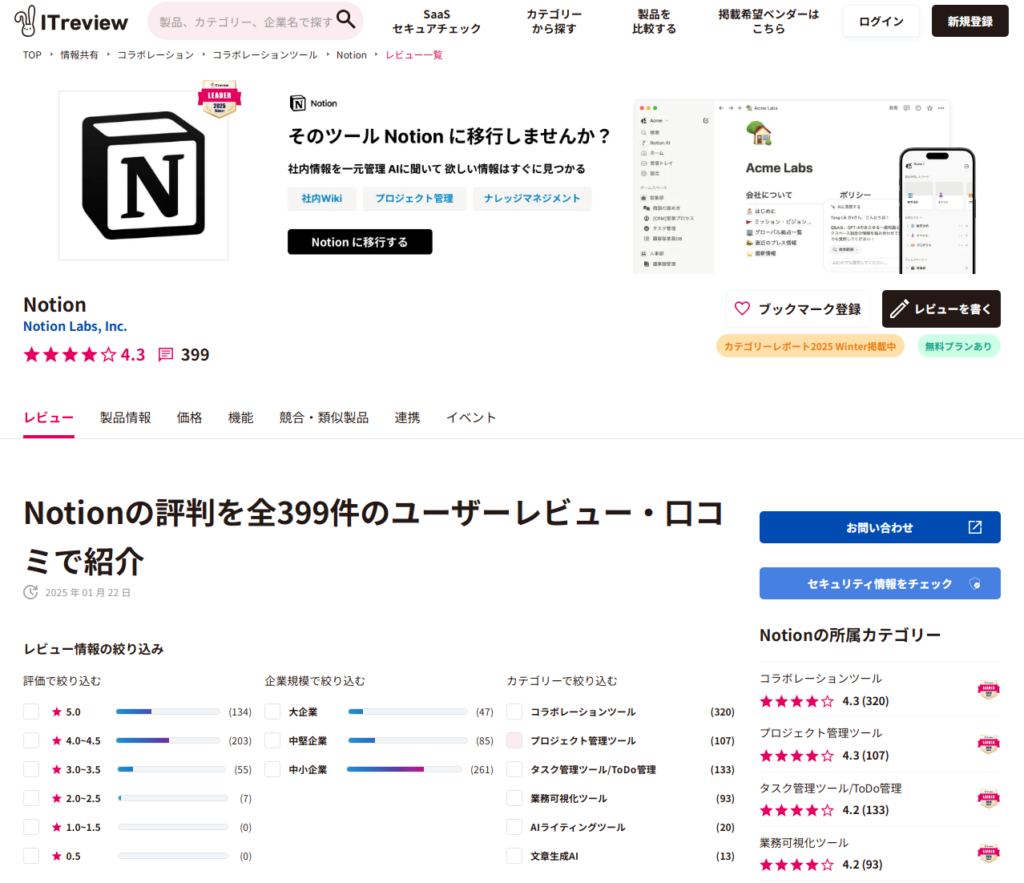The height and width of the screenshot is (883, 1024).
Task: Open 掲載希望ベンダーはこちら menu item
Action: [769, 22]
